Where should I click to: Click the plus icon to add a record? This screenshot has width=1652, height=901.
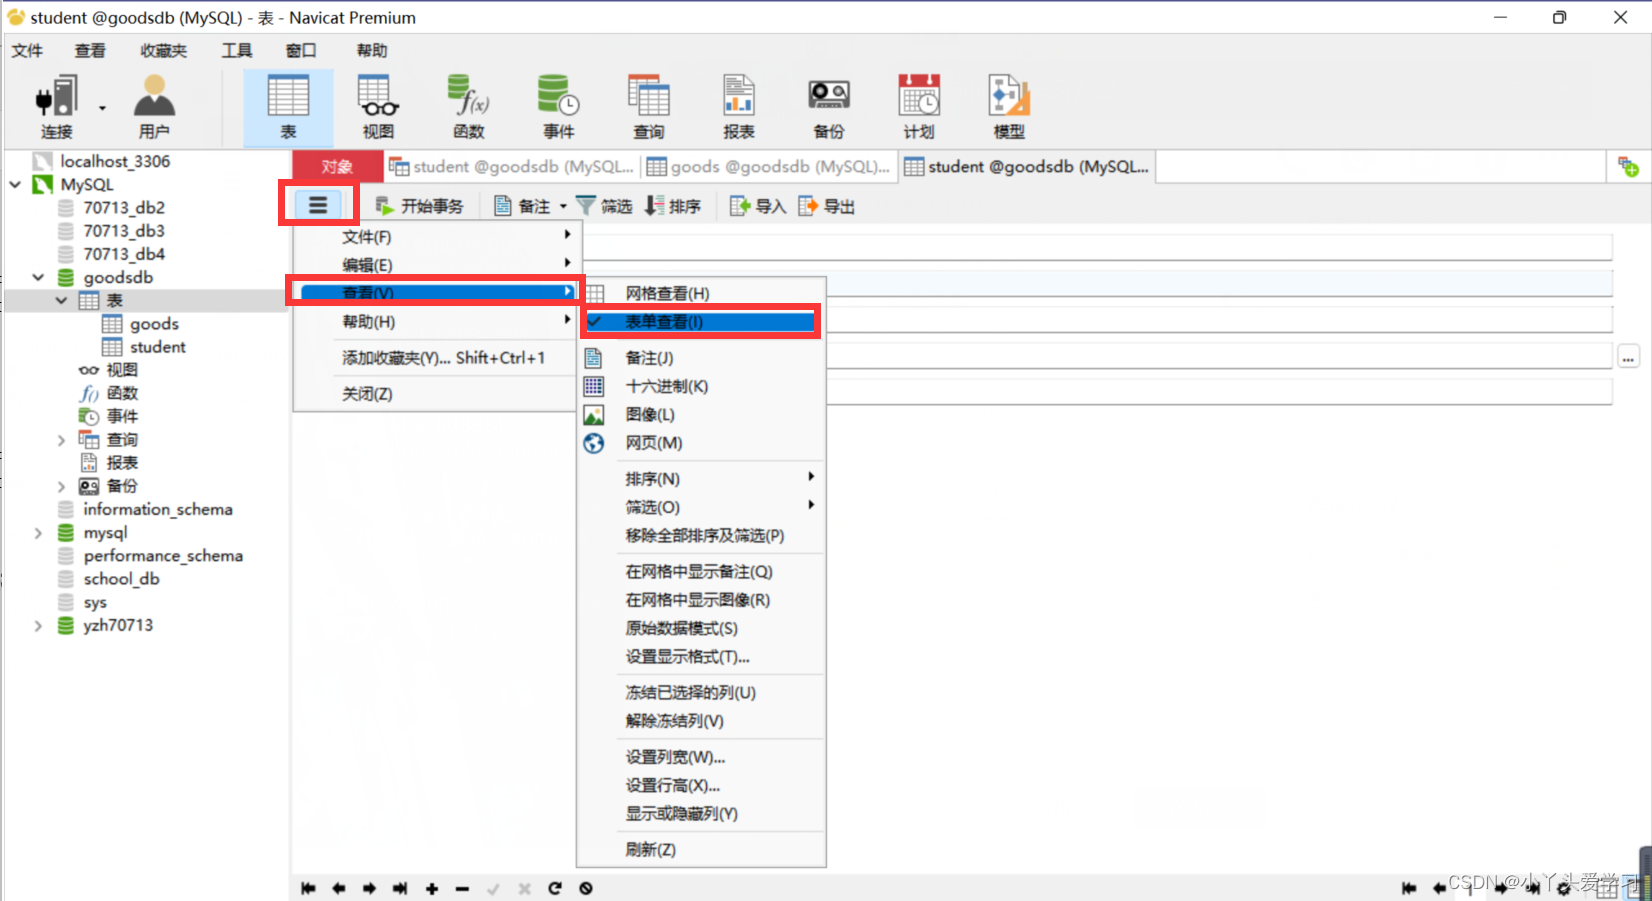pos(432,888)
